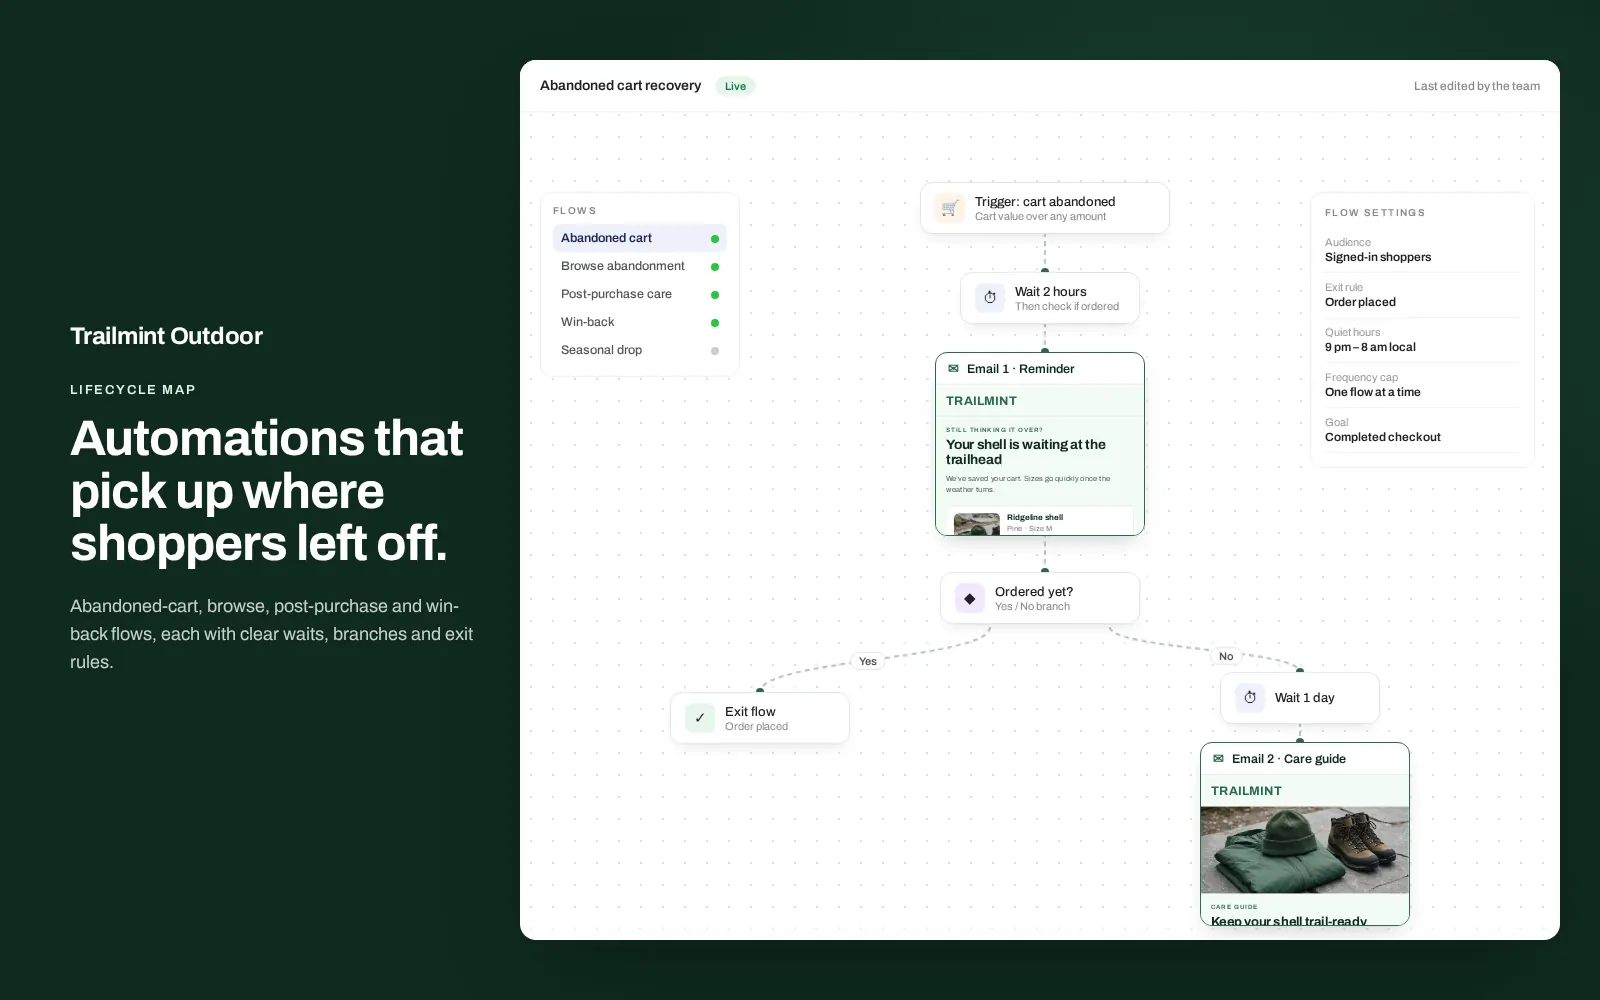This screenshot has height=1000, width=1600.
Task: Click the envelope icon on Email 2 Care guide
Action: click(x=1218, y=759)
